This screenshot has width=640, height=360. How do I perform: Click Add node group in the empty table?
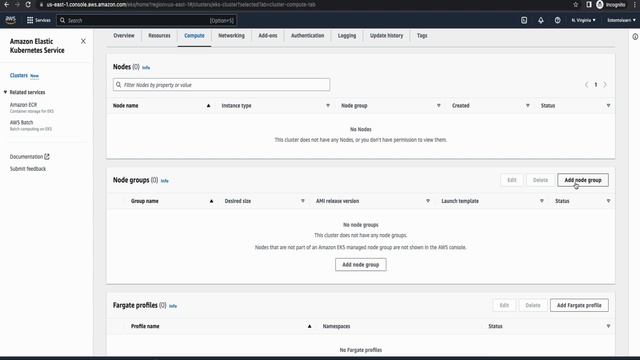[361, 264]
